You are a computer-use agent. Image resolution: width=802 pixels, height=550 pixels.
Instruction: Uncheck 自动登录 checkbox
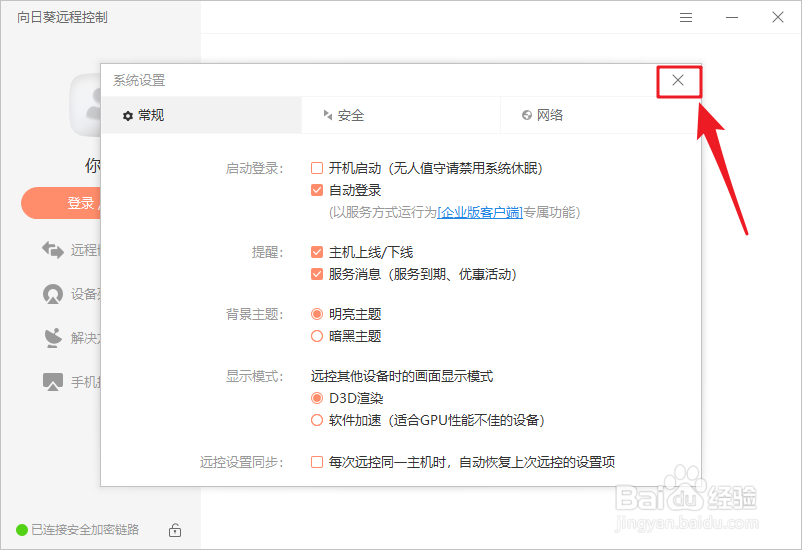point(317,190)
